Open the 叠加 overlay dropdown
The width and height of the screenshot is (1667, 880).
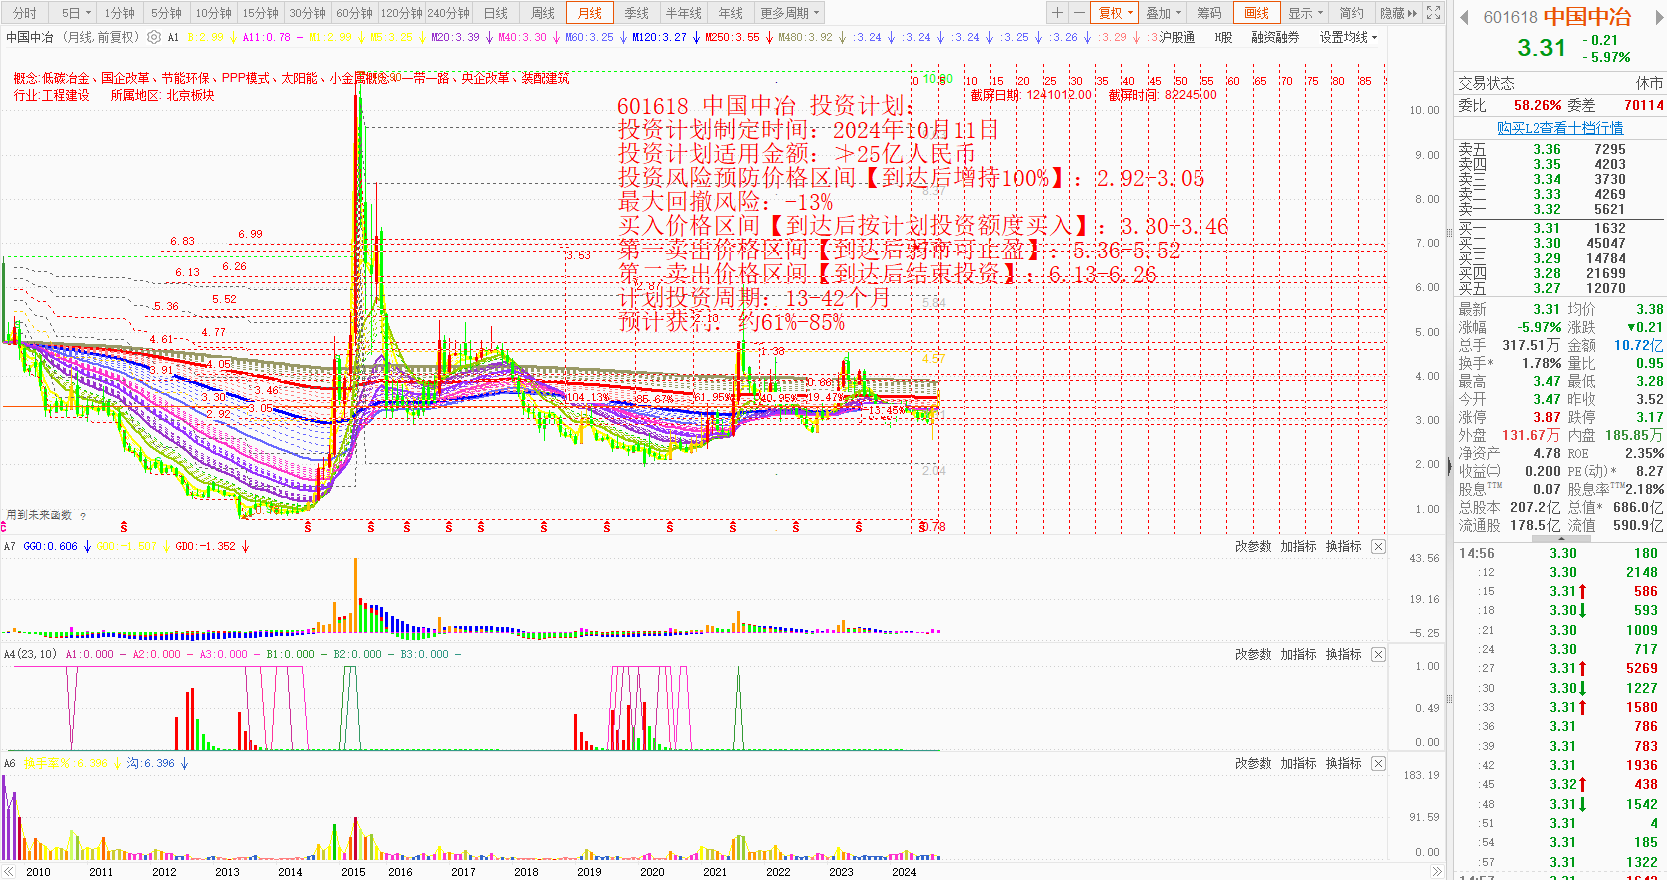[1163, 13]
